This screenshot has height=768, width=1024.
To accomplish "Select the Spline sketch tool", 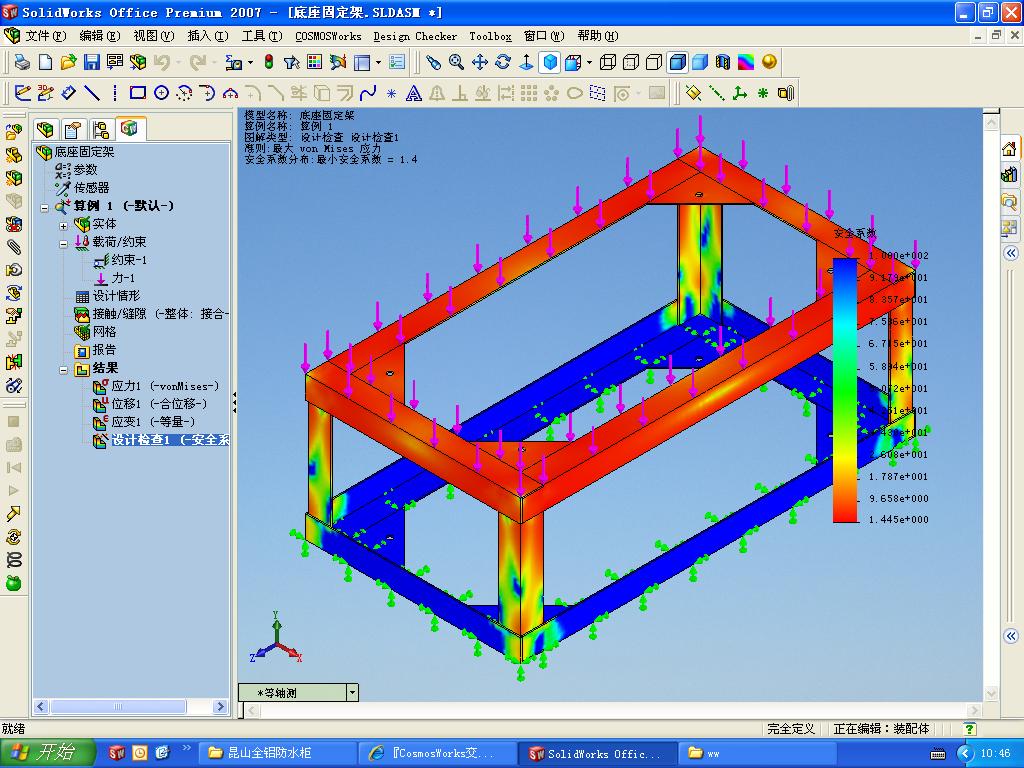I will click(x=368, y=93).
